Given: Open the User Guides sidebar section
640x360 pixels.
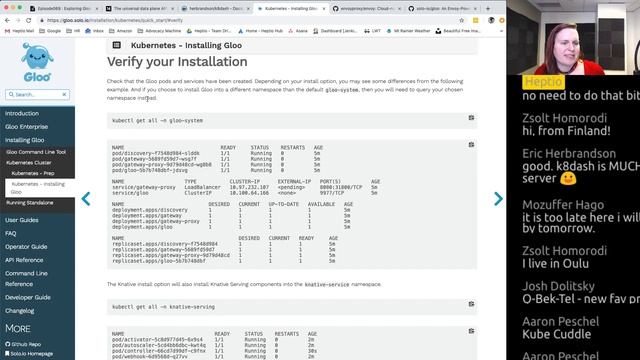Looking at the screenshot, I should coord(22,220).
